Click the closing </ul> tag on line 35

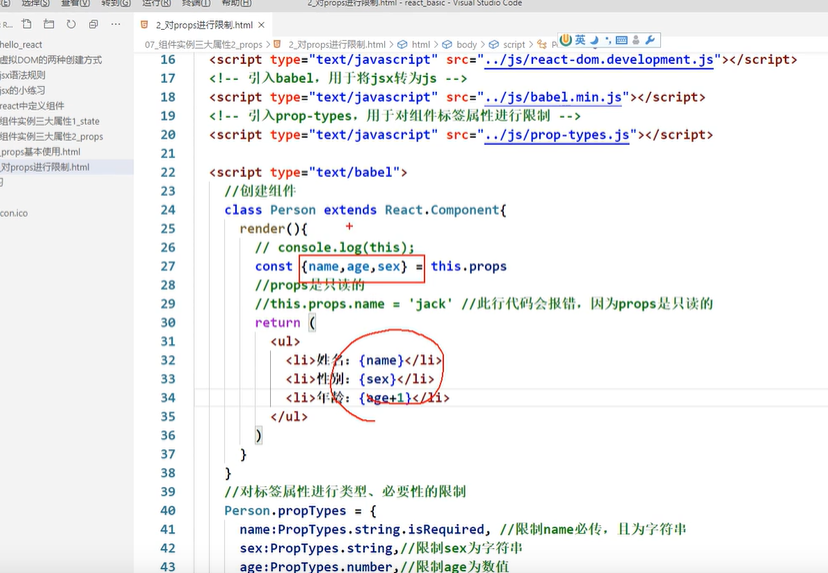(x=289, y=417)
